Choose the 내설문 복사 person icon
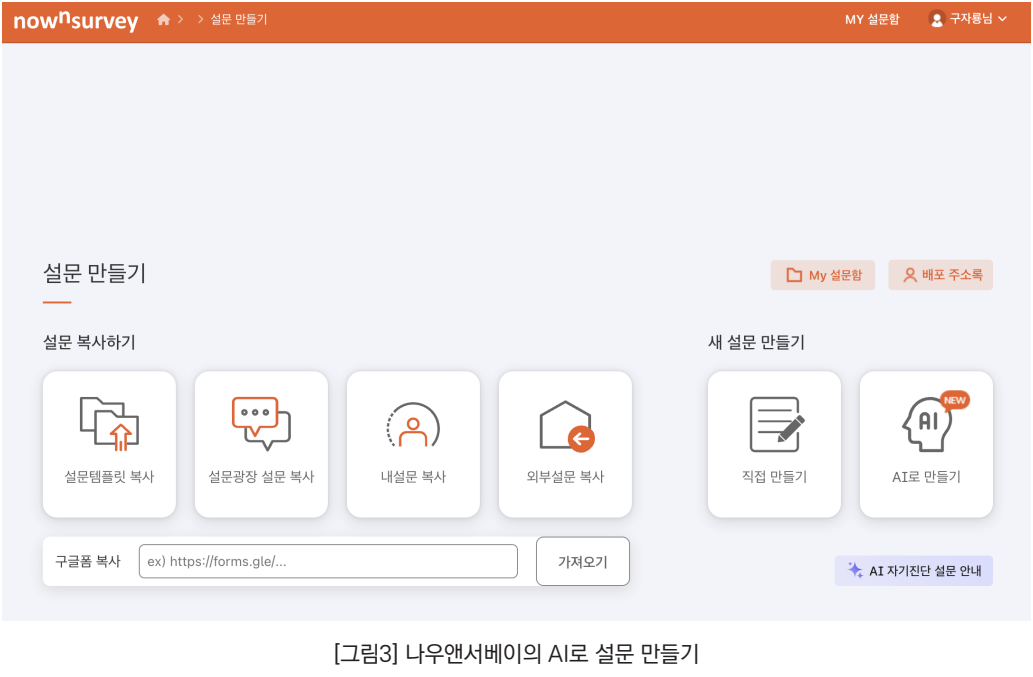Image resolution: width=1033 pixels, height=677 pixels. coord(413,425)
